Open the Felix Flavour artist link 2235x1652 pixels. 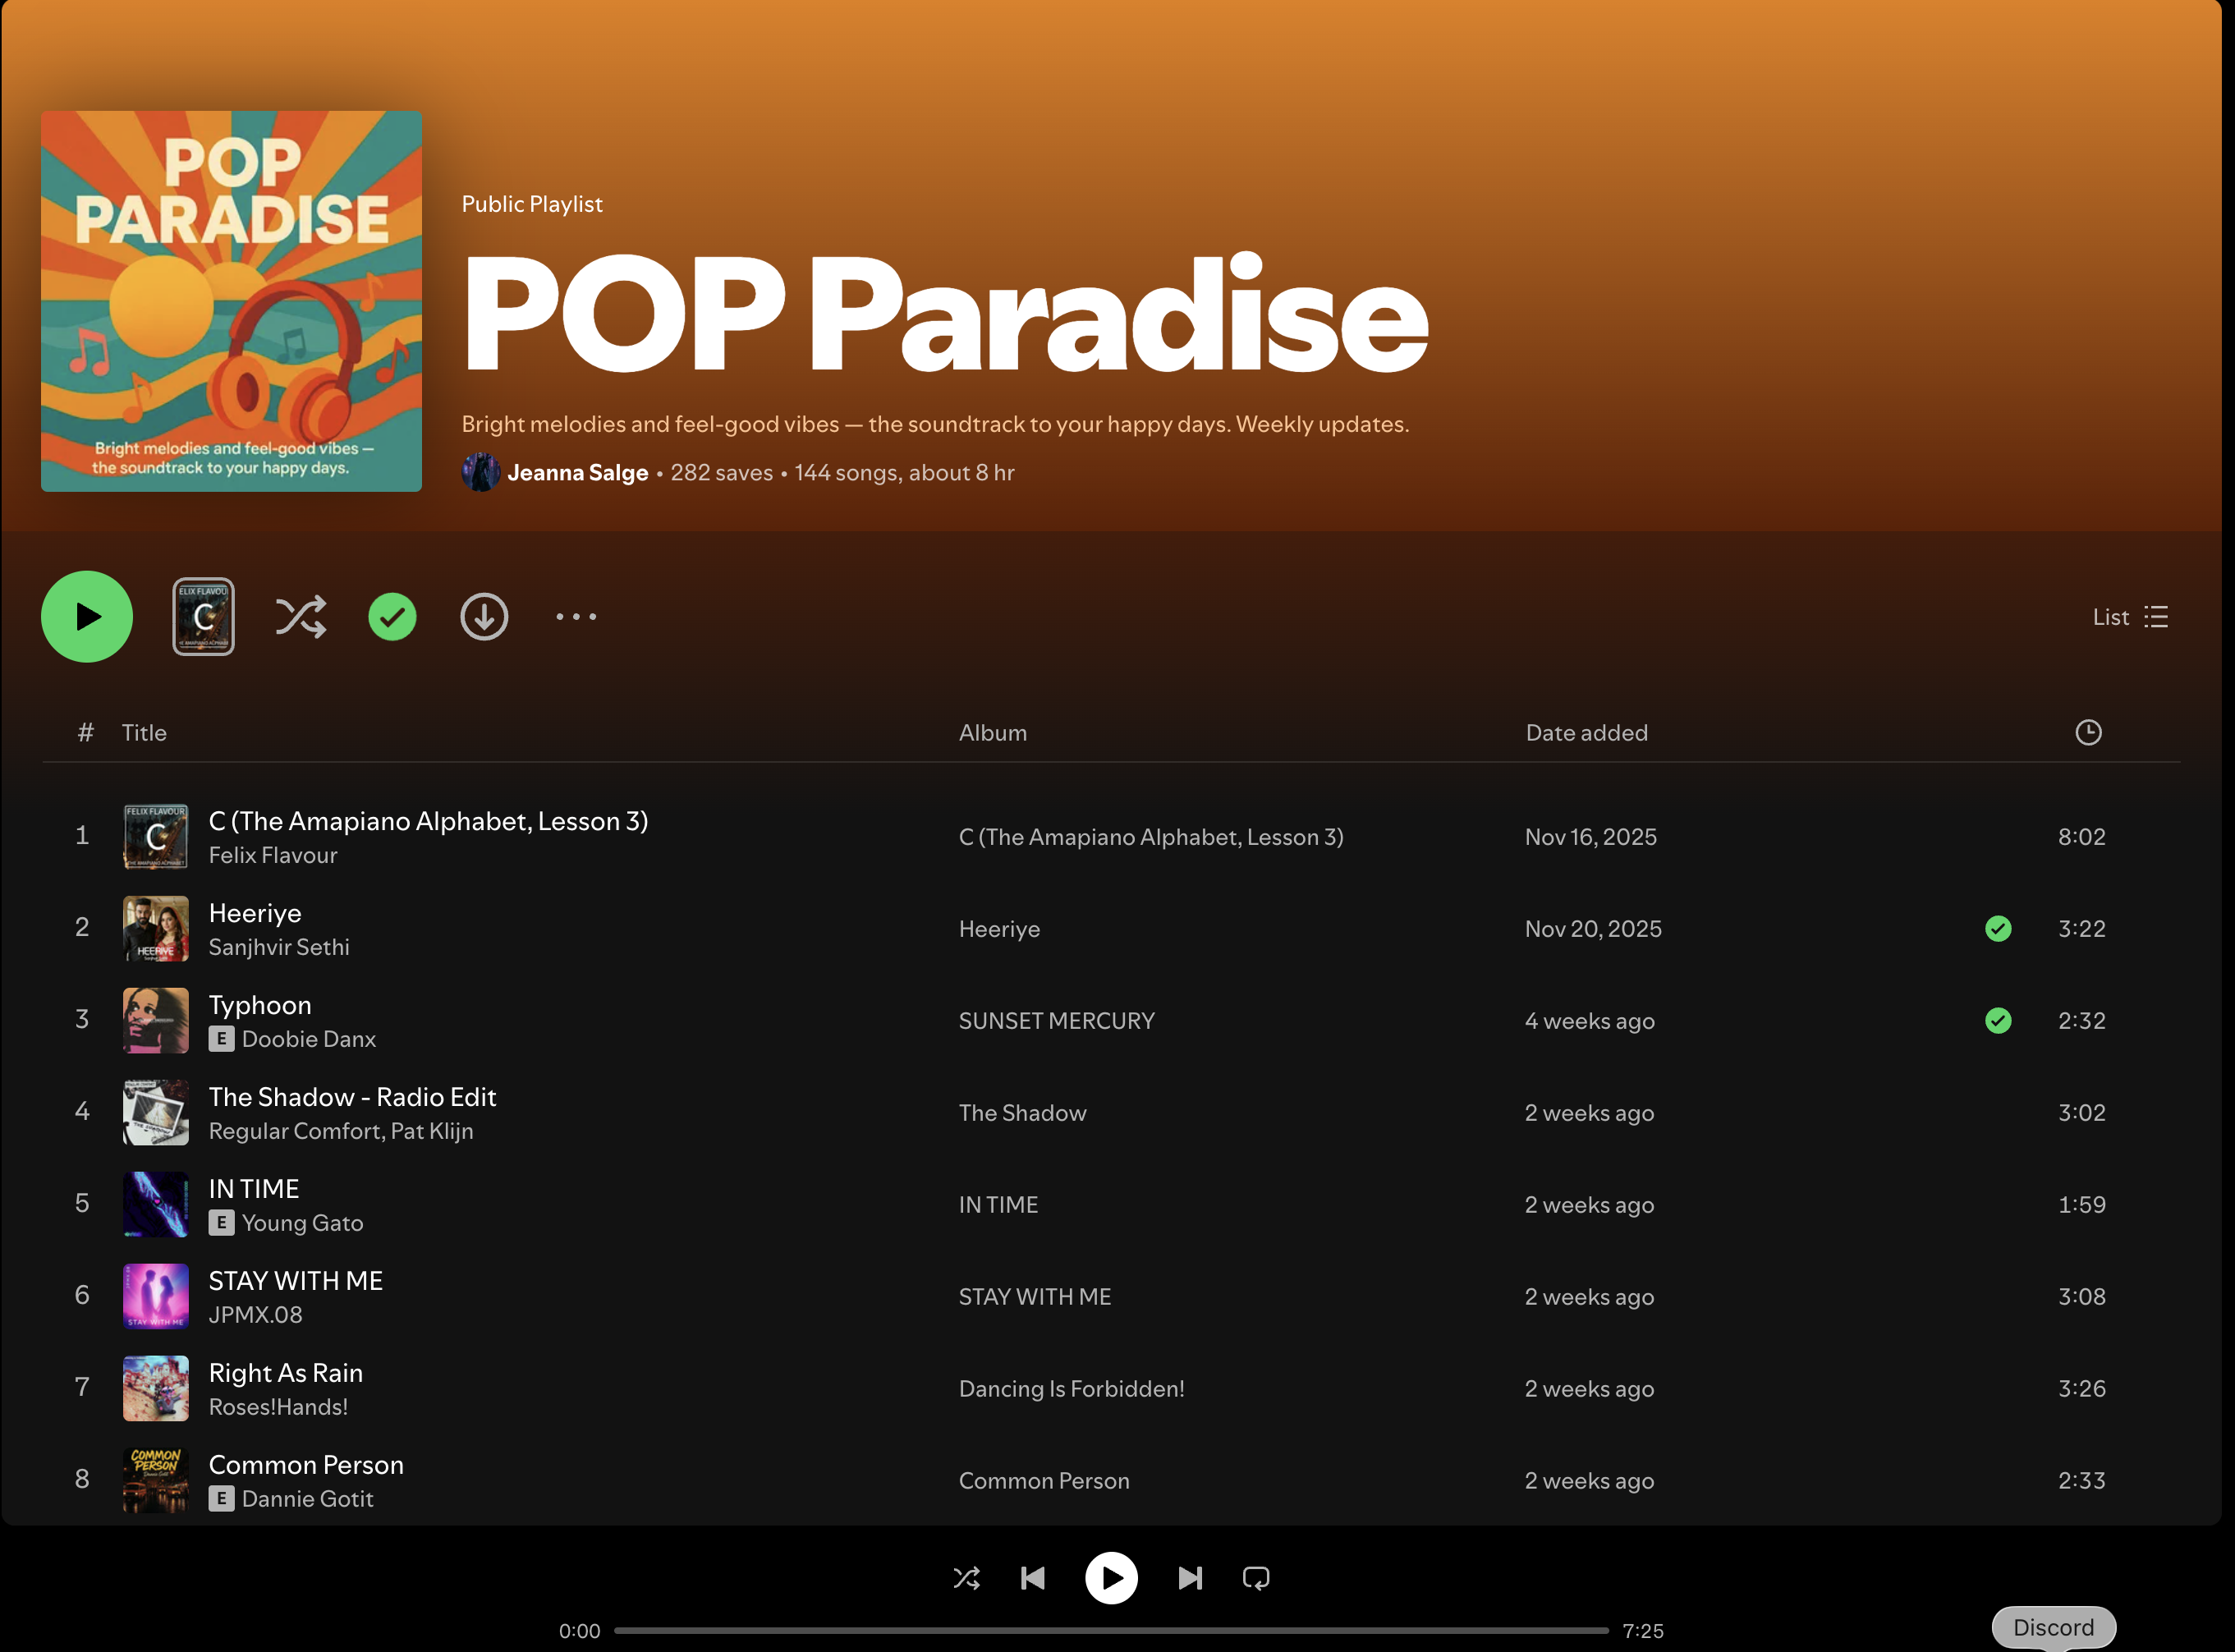coord(272,856)
